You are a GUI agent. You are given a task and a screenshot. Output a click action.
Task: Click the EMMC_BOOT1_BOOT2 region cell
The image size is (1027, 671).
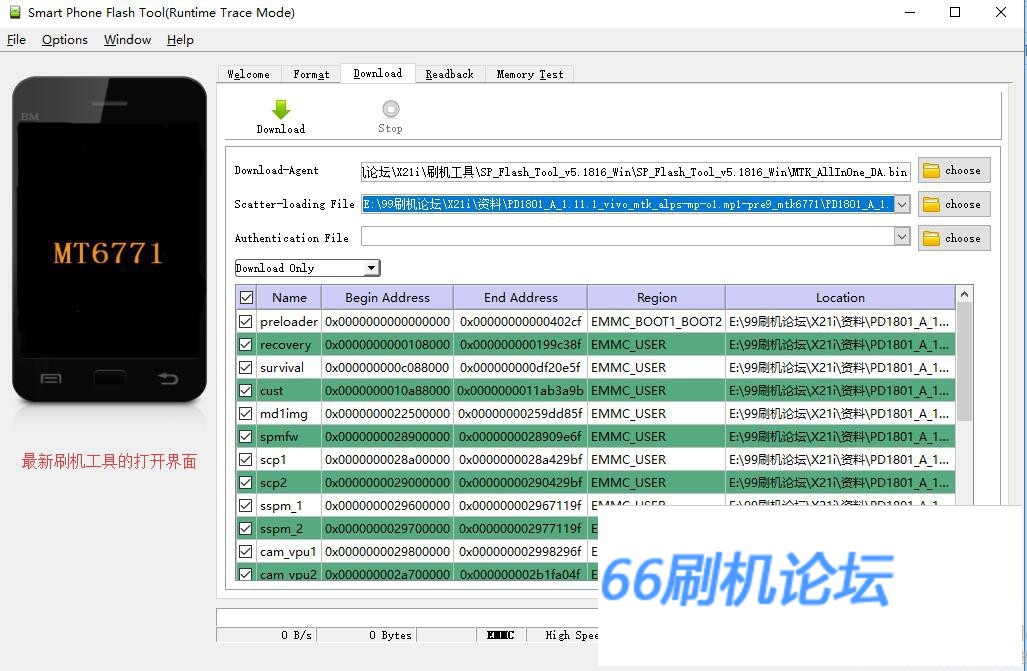(656, 321)
